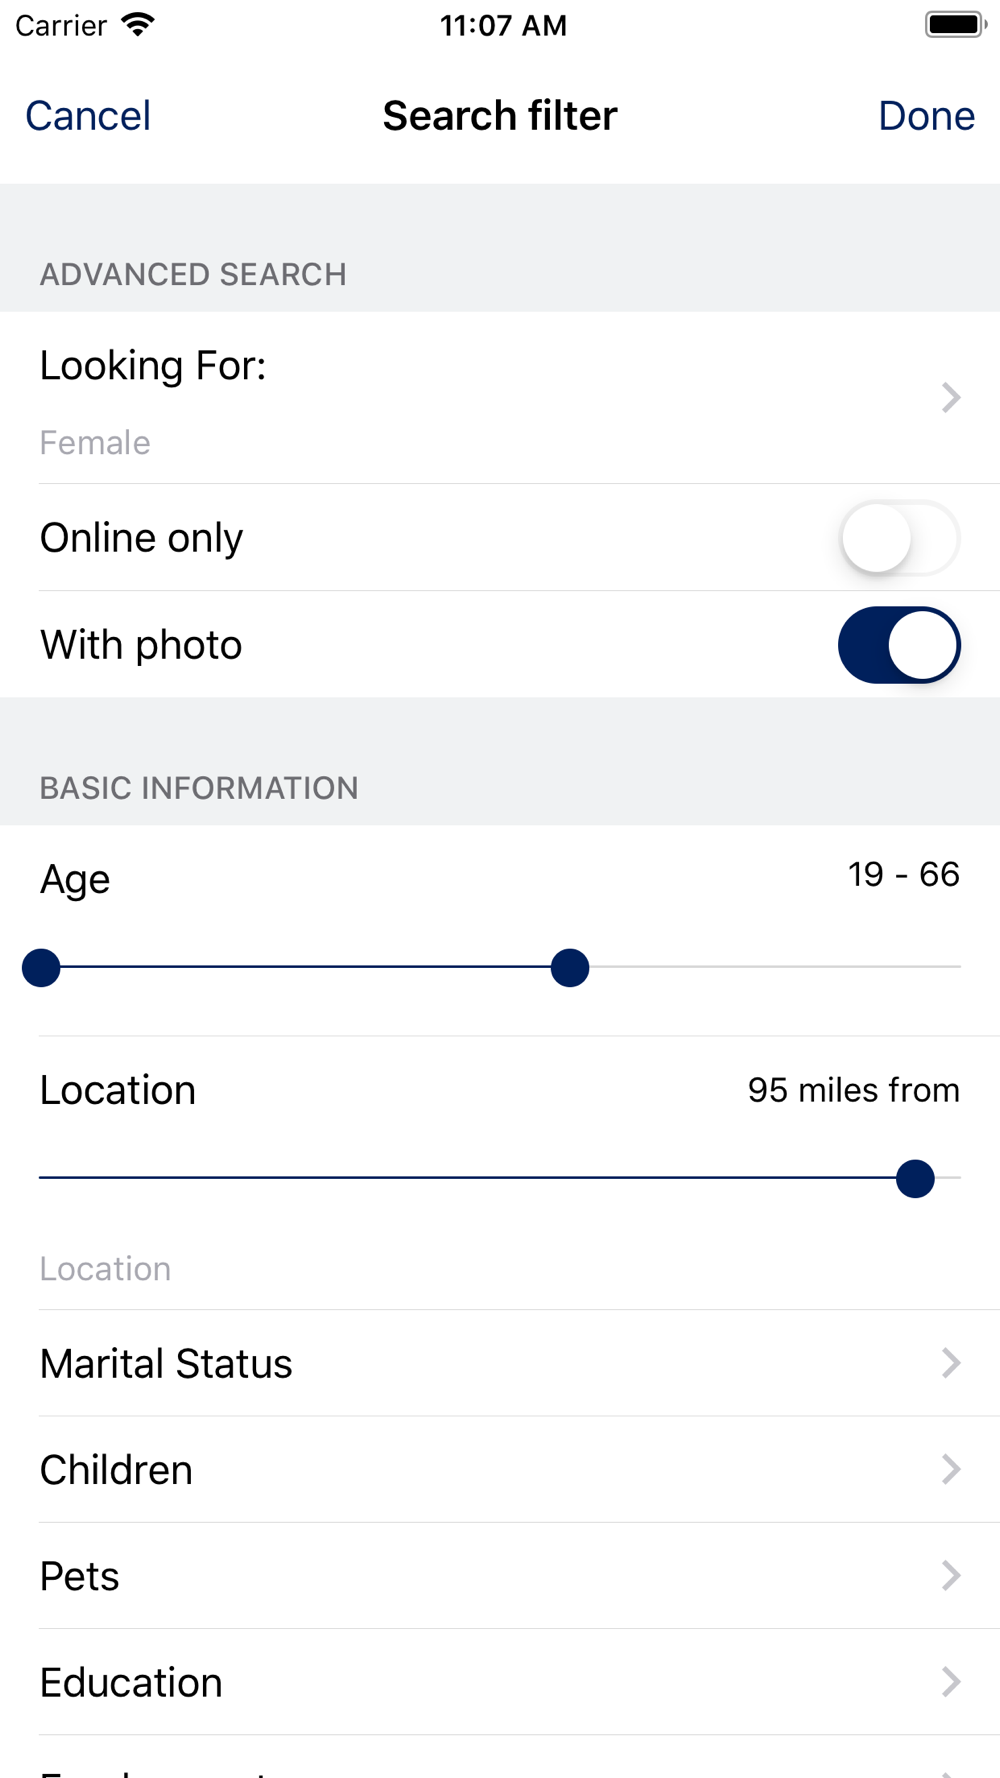Open the Education filter row
The height and width of the screenshot is (1778, 1000).
tap(400, 1682)
